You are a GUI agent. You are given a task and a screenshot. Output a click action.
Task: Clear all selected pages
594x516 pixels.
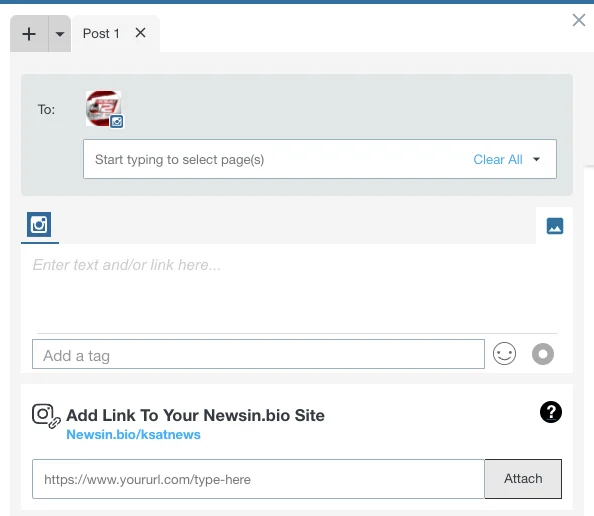pyautogui.click(x=498, y=159)
